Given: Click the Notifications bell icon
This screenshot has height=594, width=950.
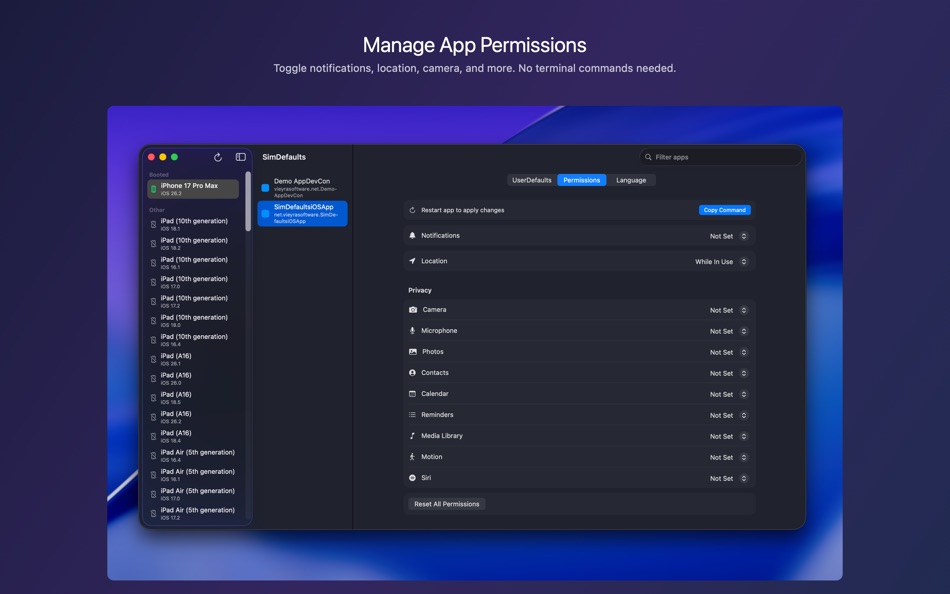Looking at the screenshot, I should (414, 235).
